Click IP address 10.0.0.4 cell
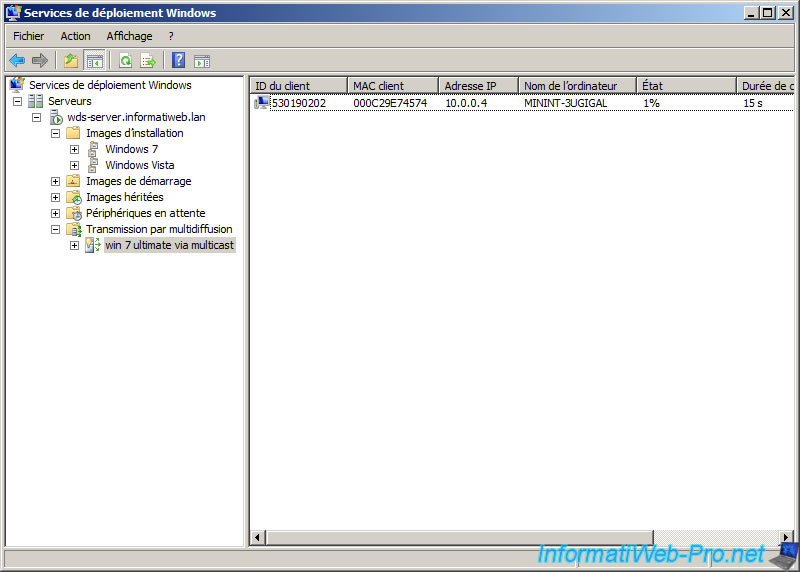Screen dimensions: 800x572 (x=466, y=103)
